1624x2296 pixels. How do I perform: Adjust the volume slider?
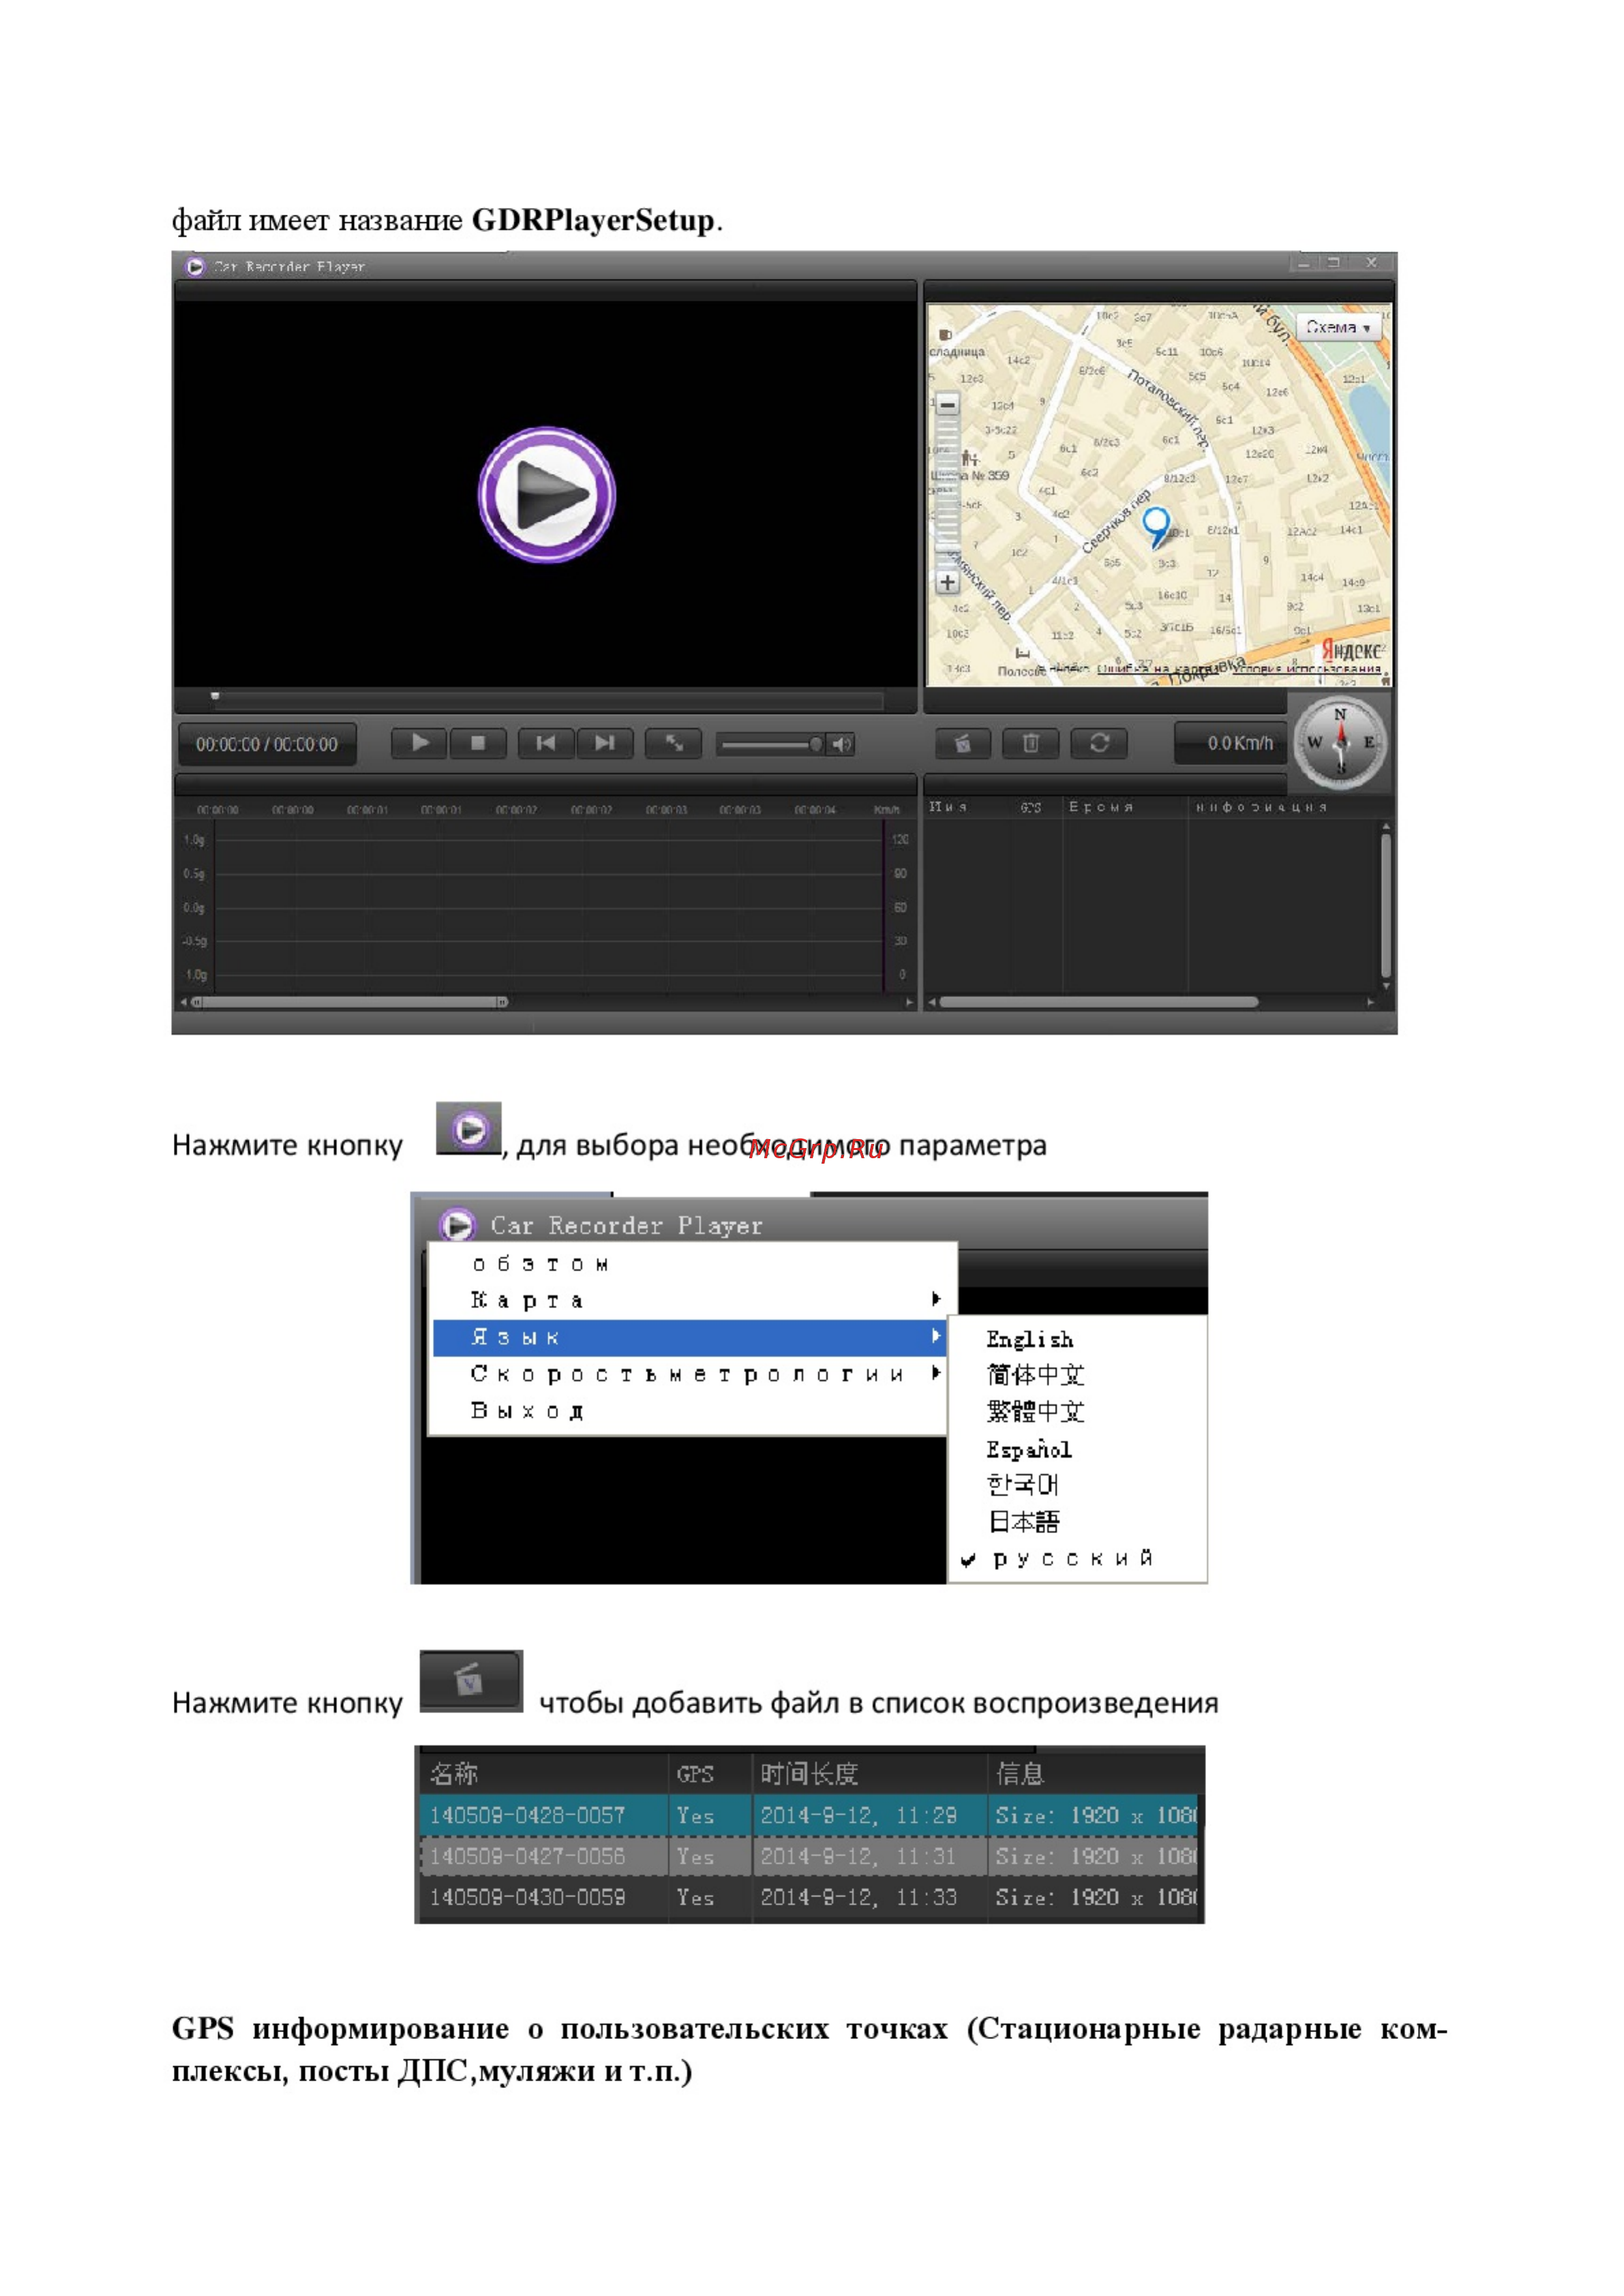[x=770, y=744]
